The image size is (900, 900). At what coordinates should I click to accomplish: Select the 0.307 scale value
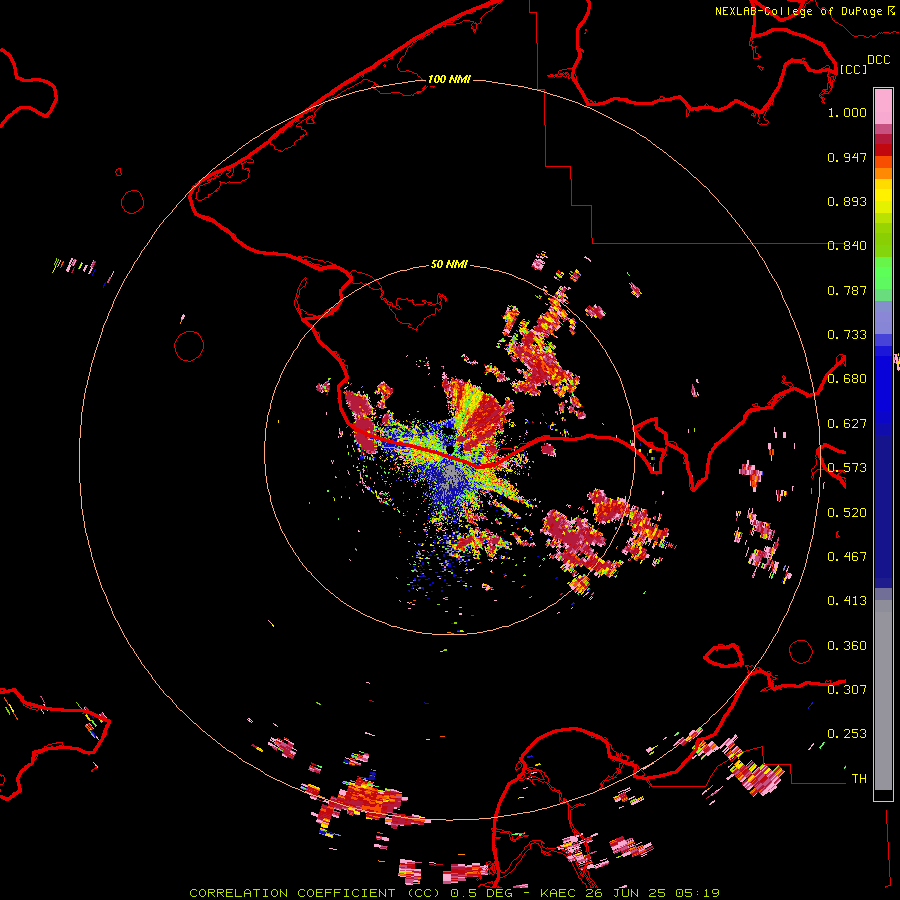(x=847, y=689)
